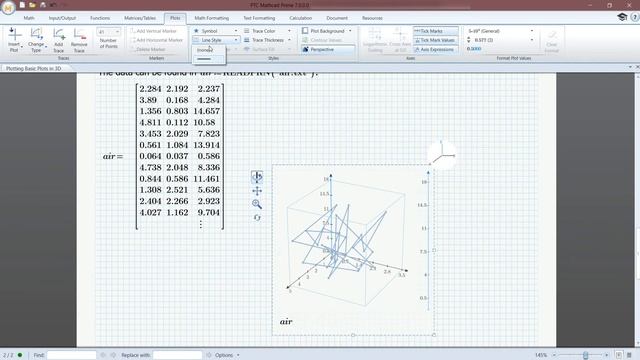
Task: Expand the find Options dropdown
Action: pyautogui.click(x=227, y=355)
